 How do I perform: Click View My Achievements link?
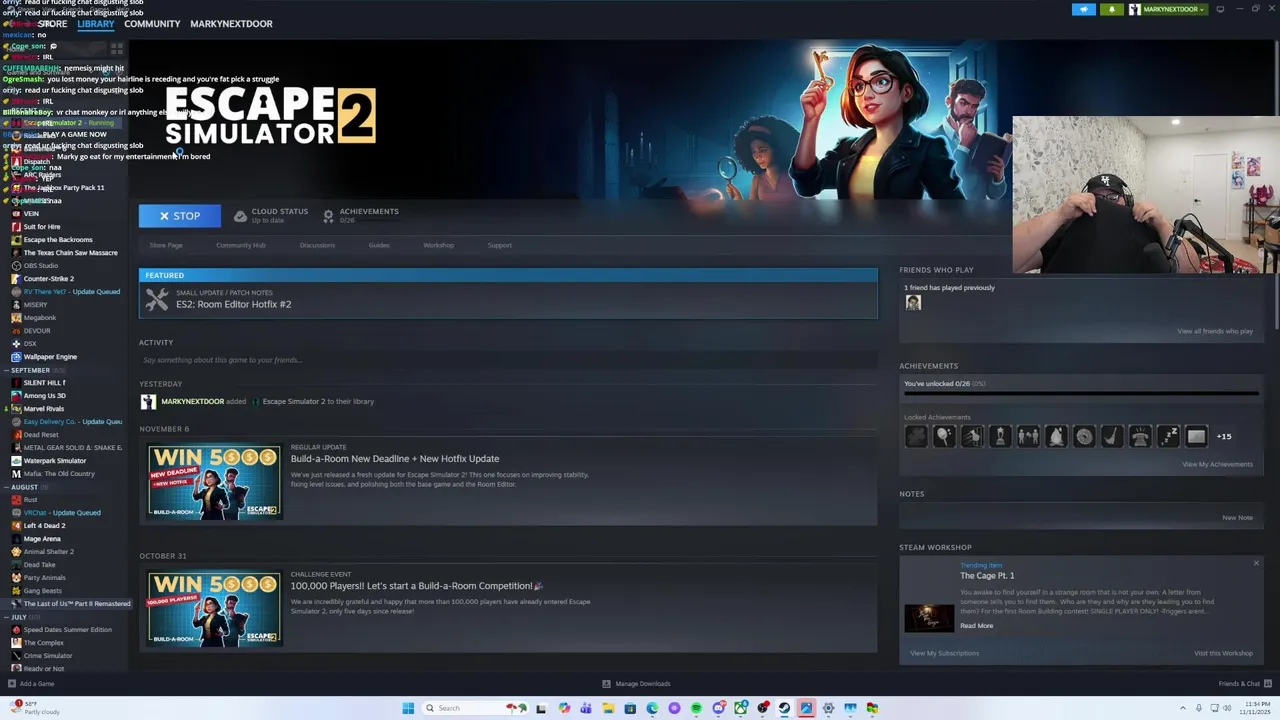pyautogui.click(x=1217, y=464)
